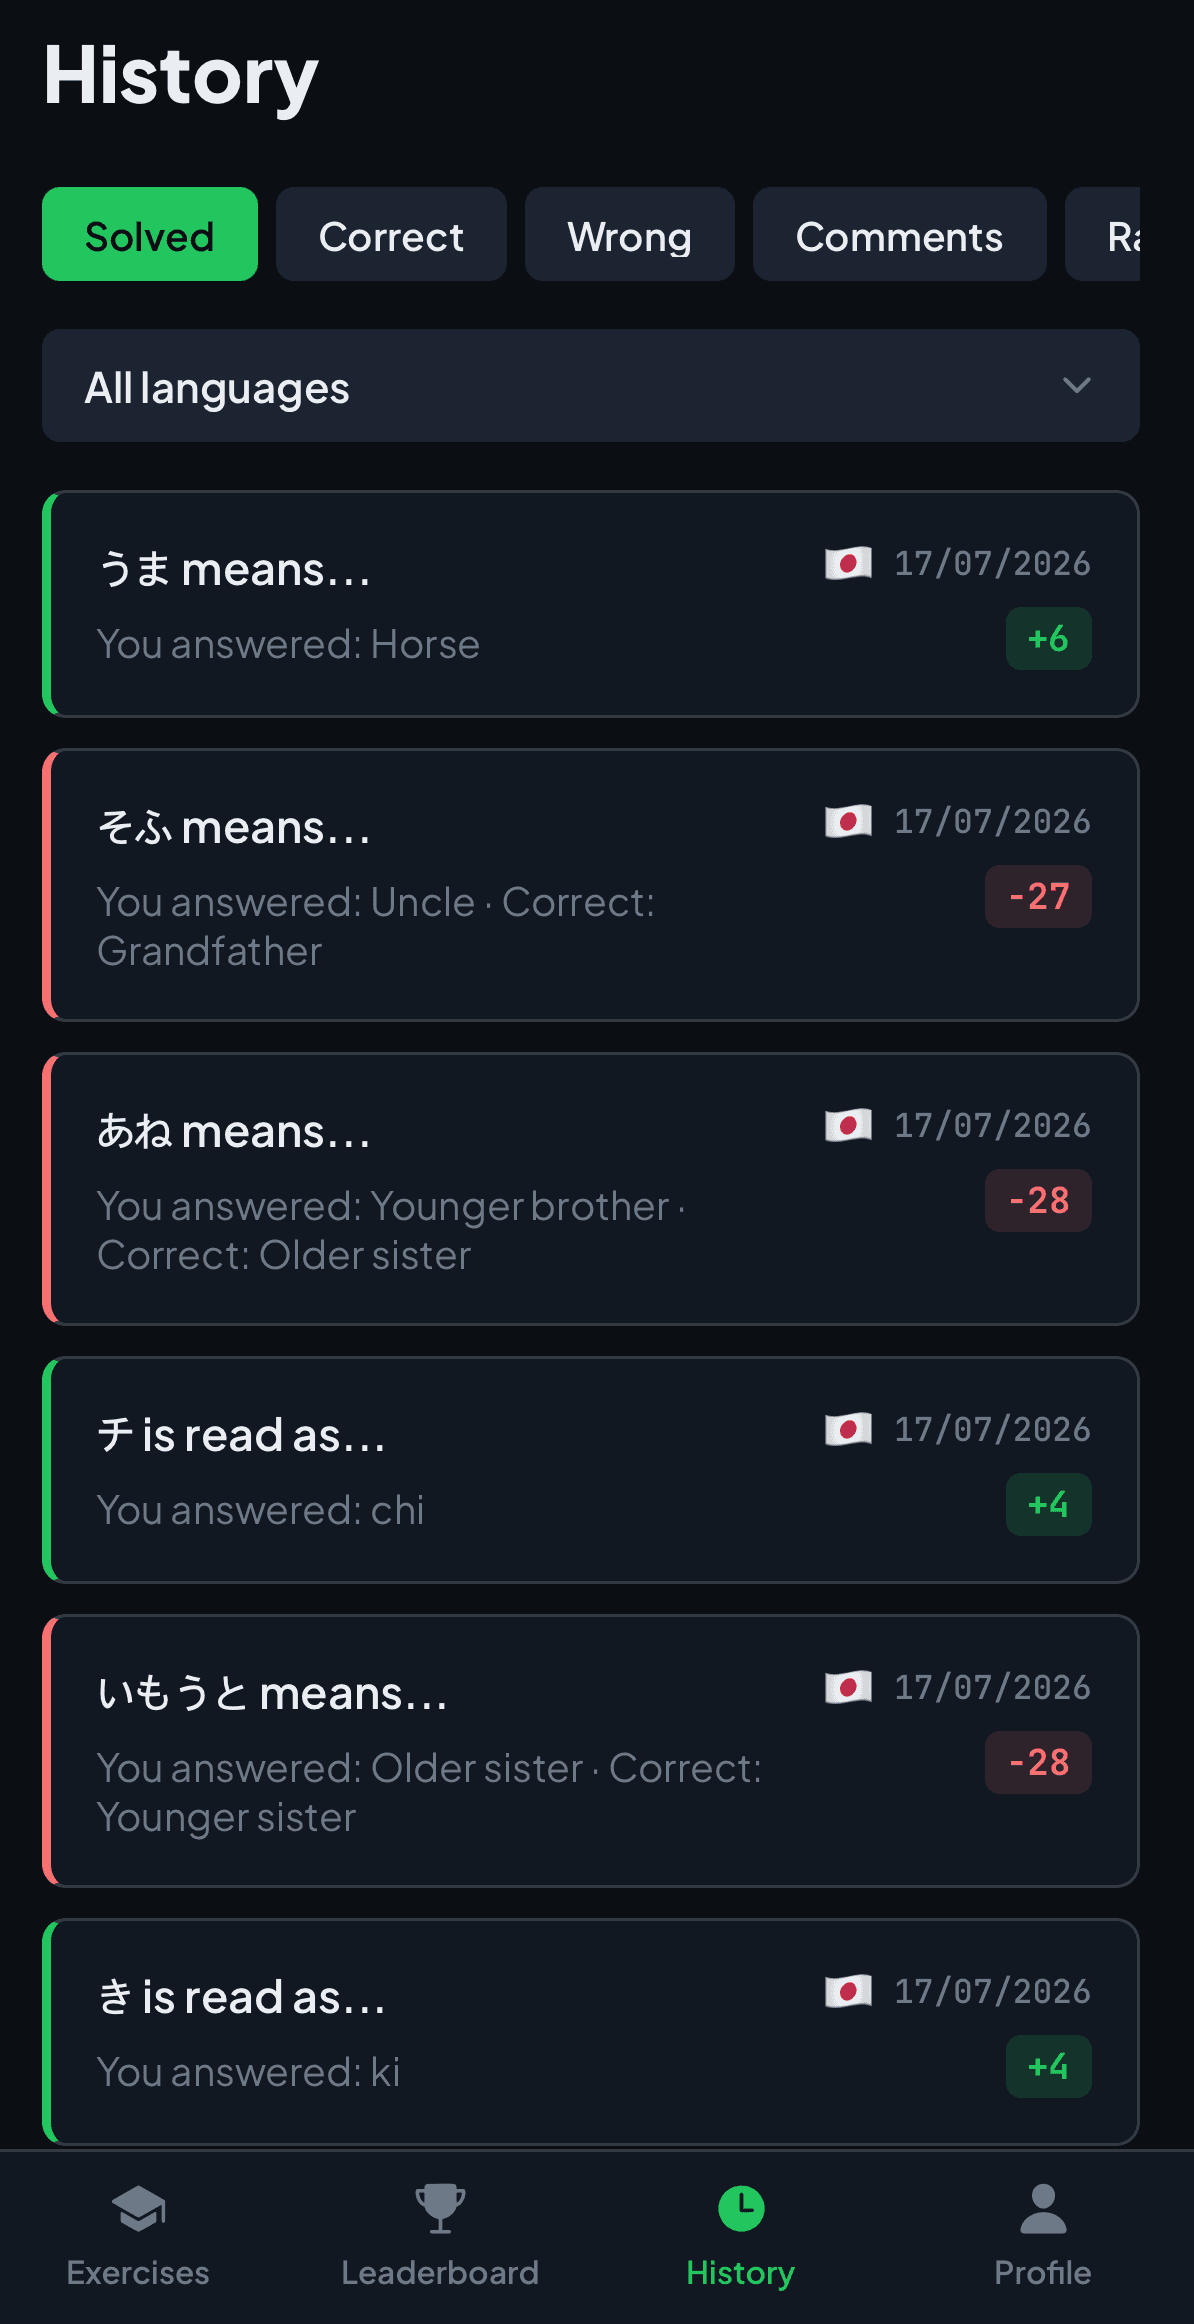Image resolution: width=1194 pixels, height=2324 pixels.
Task: Open the いもうと means history entry
Action: 591,1751
